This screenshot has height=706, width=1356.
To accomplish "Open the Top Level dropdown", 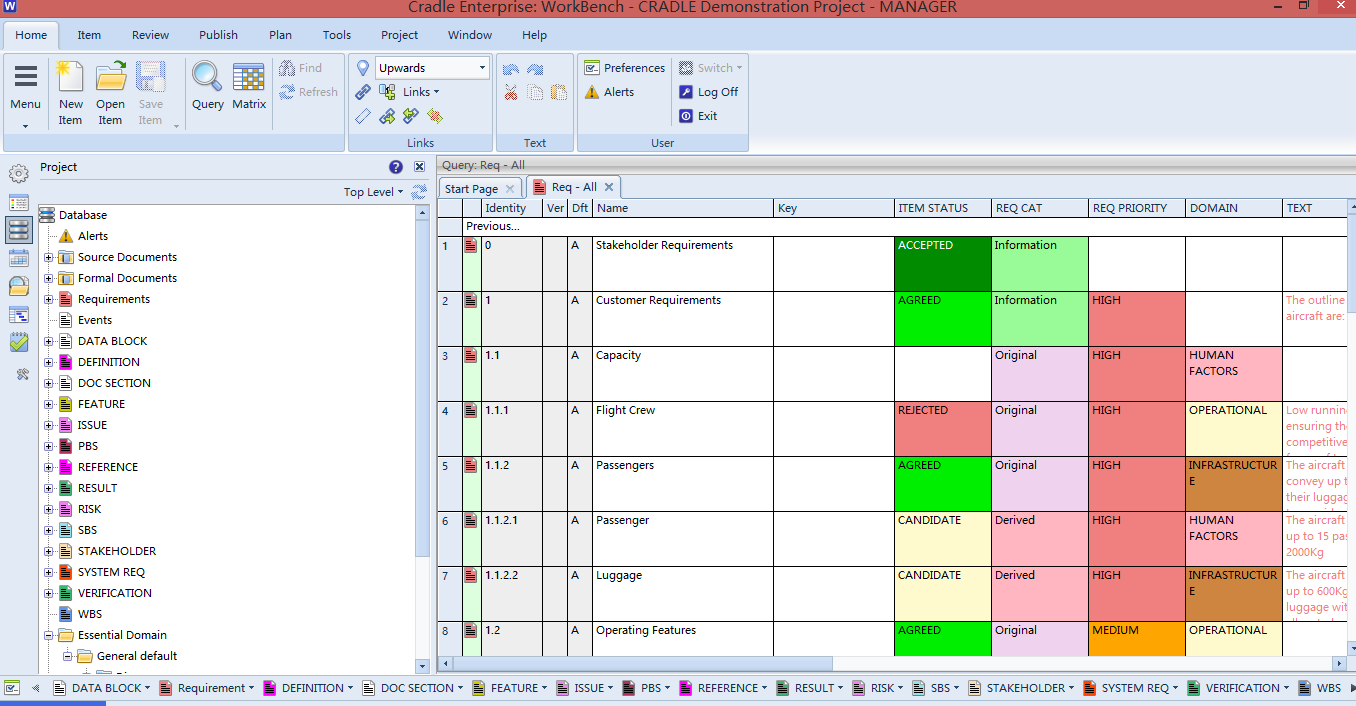I will 374,192.
